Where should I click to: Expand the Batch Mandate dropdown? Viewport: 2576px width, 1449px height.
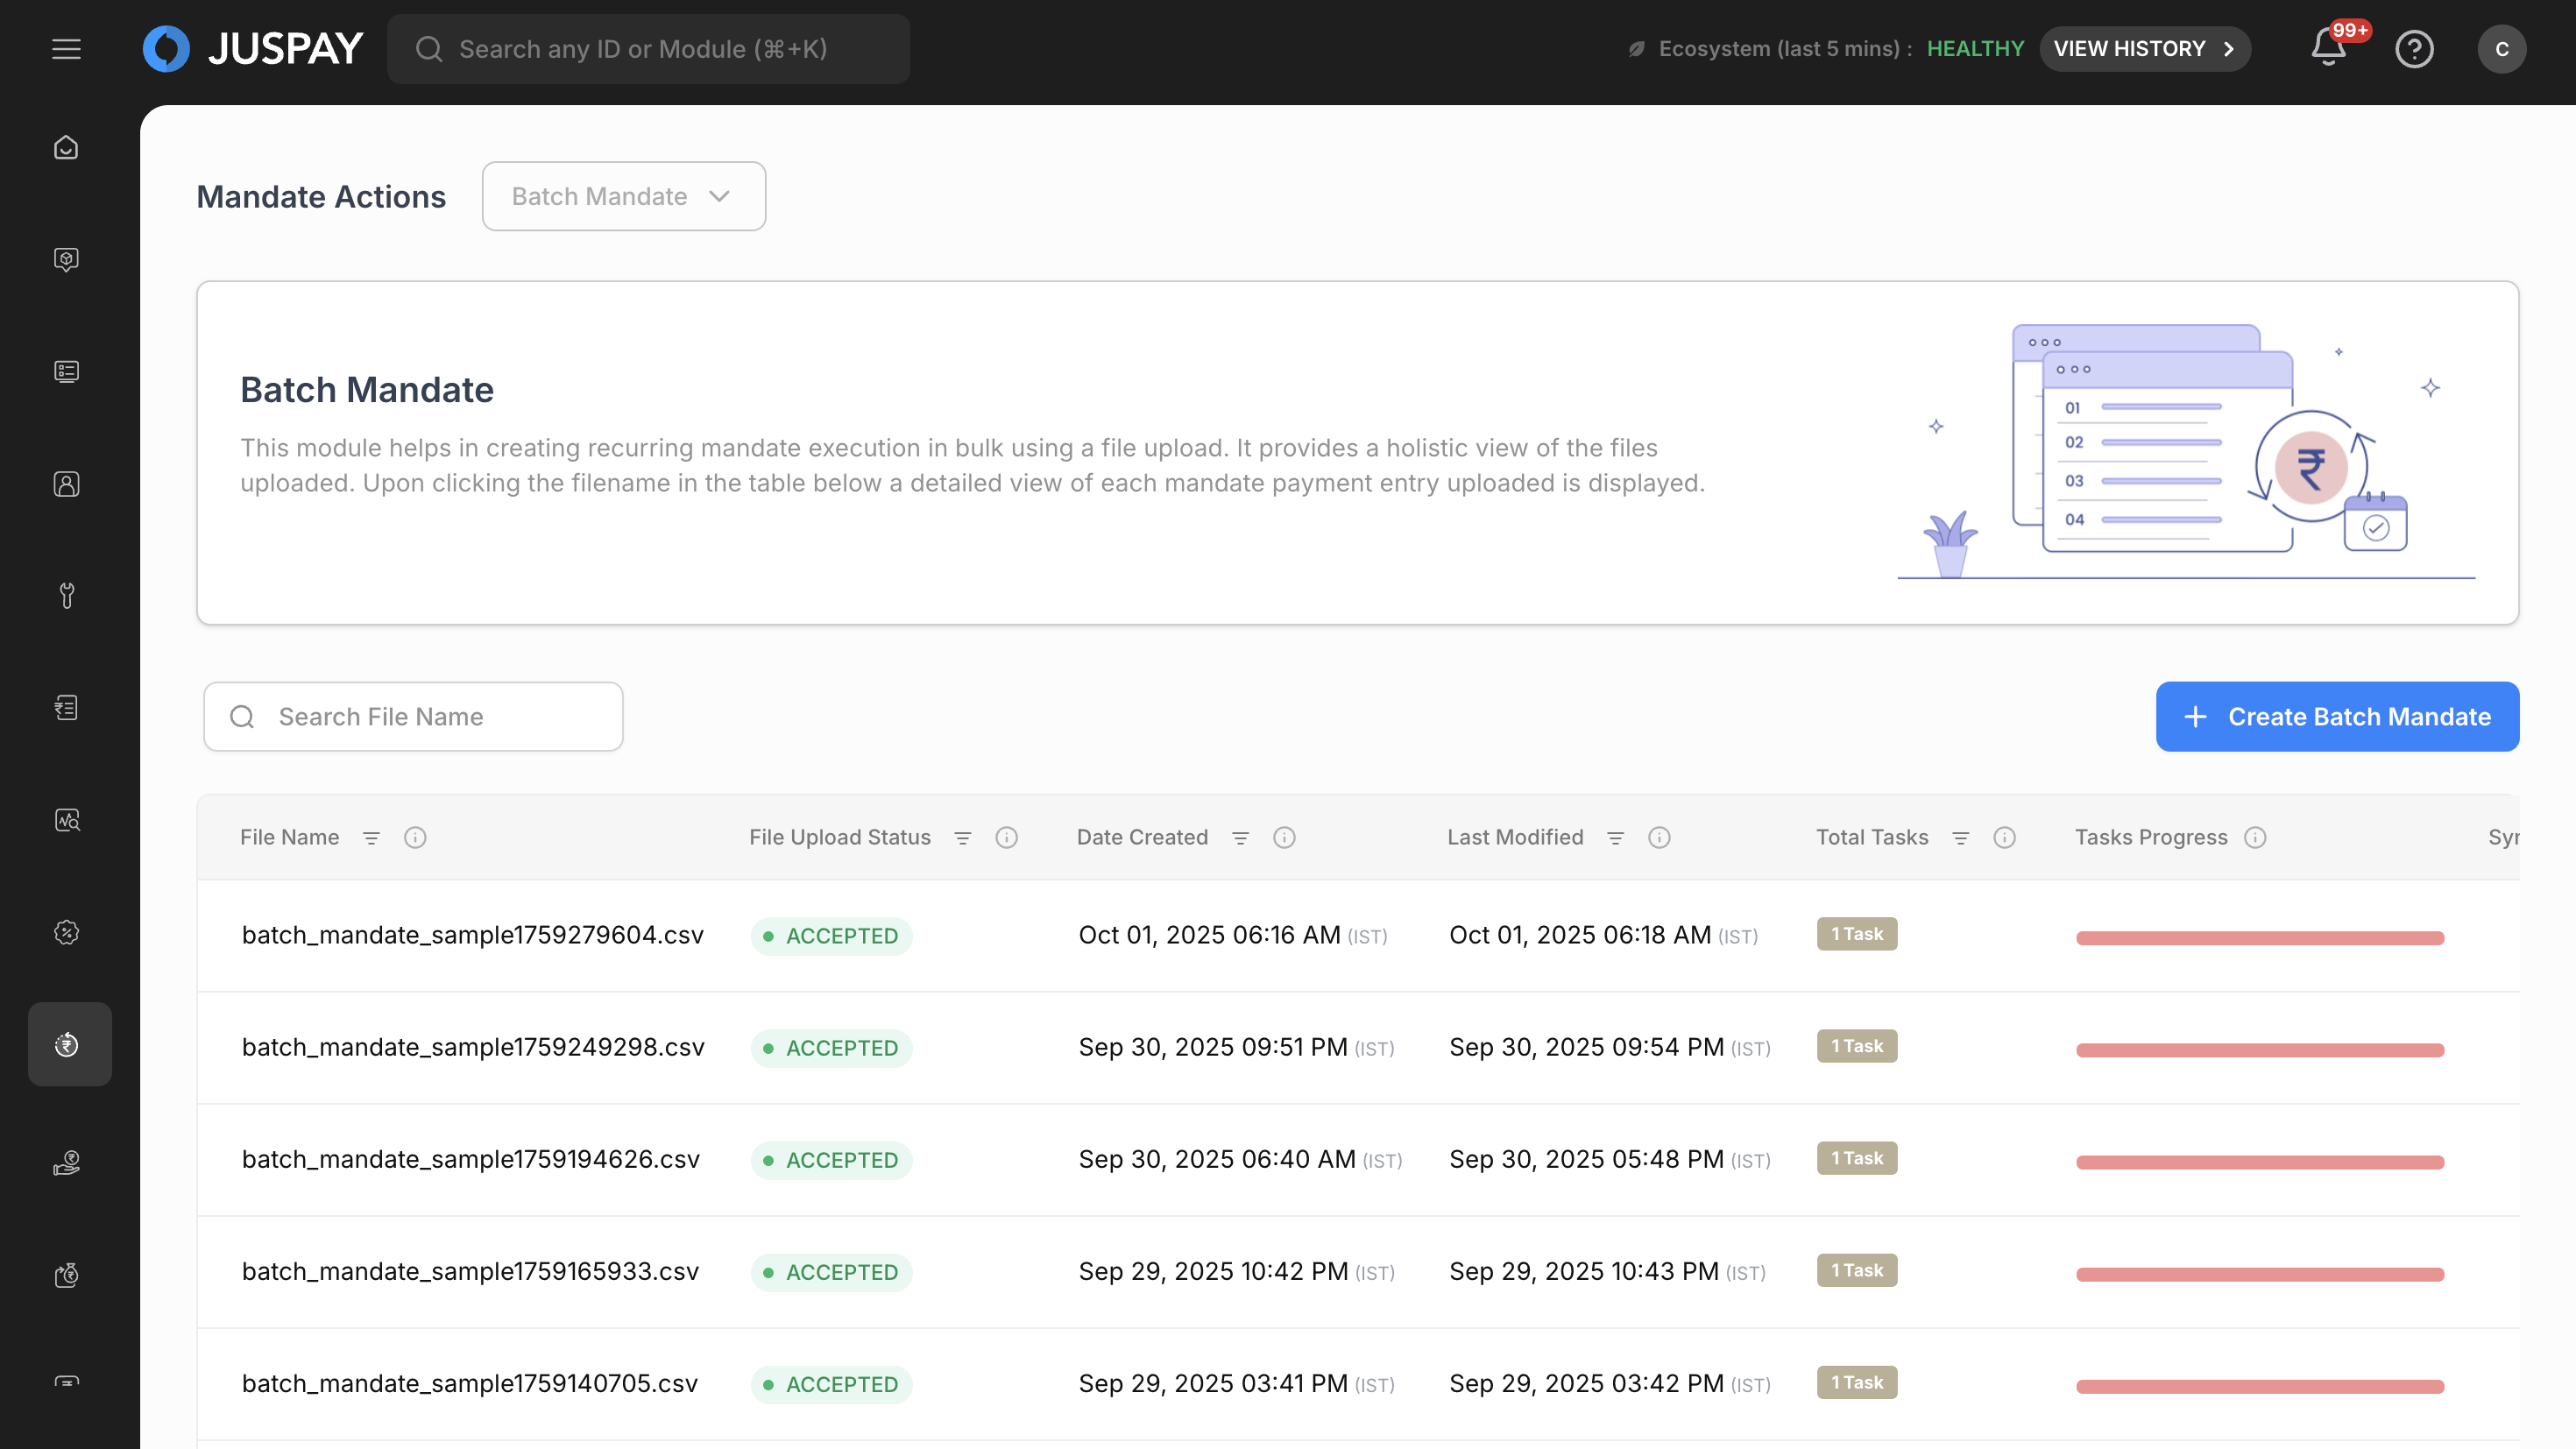623,196
